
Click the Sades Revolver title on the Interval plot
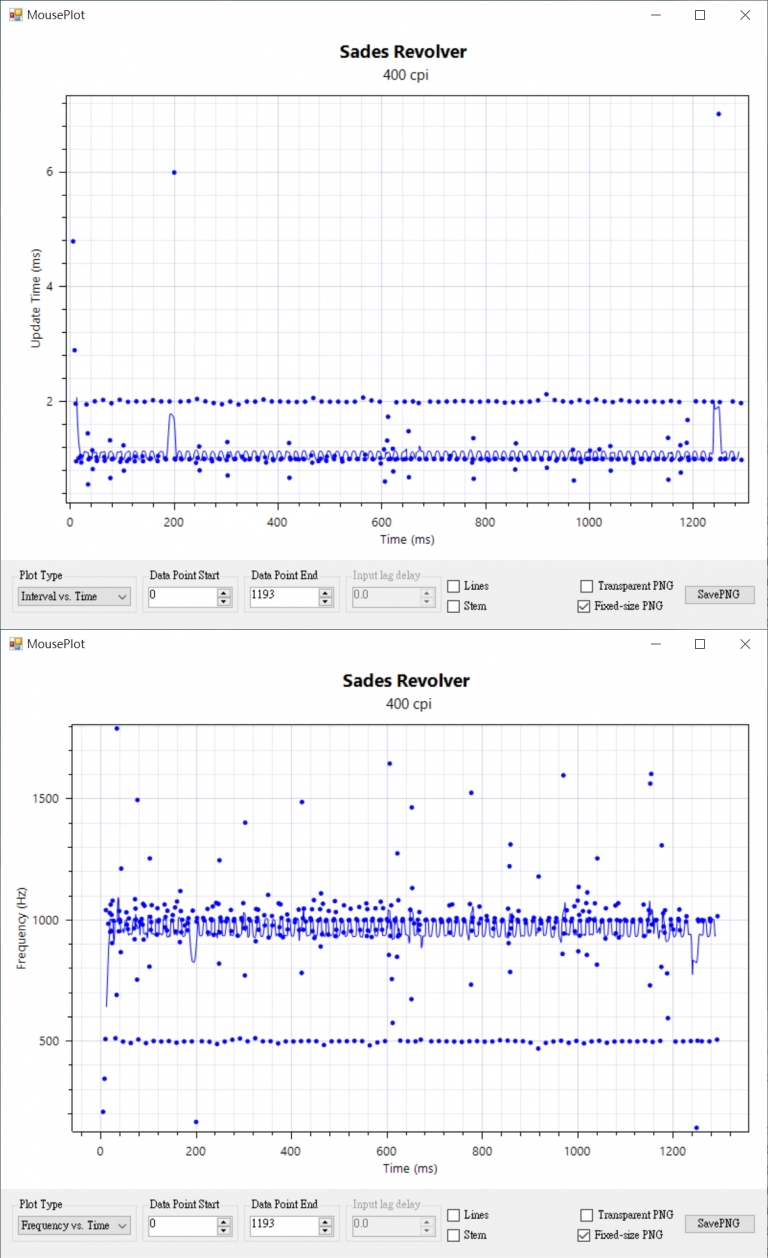[402, 52]
